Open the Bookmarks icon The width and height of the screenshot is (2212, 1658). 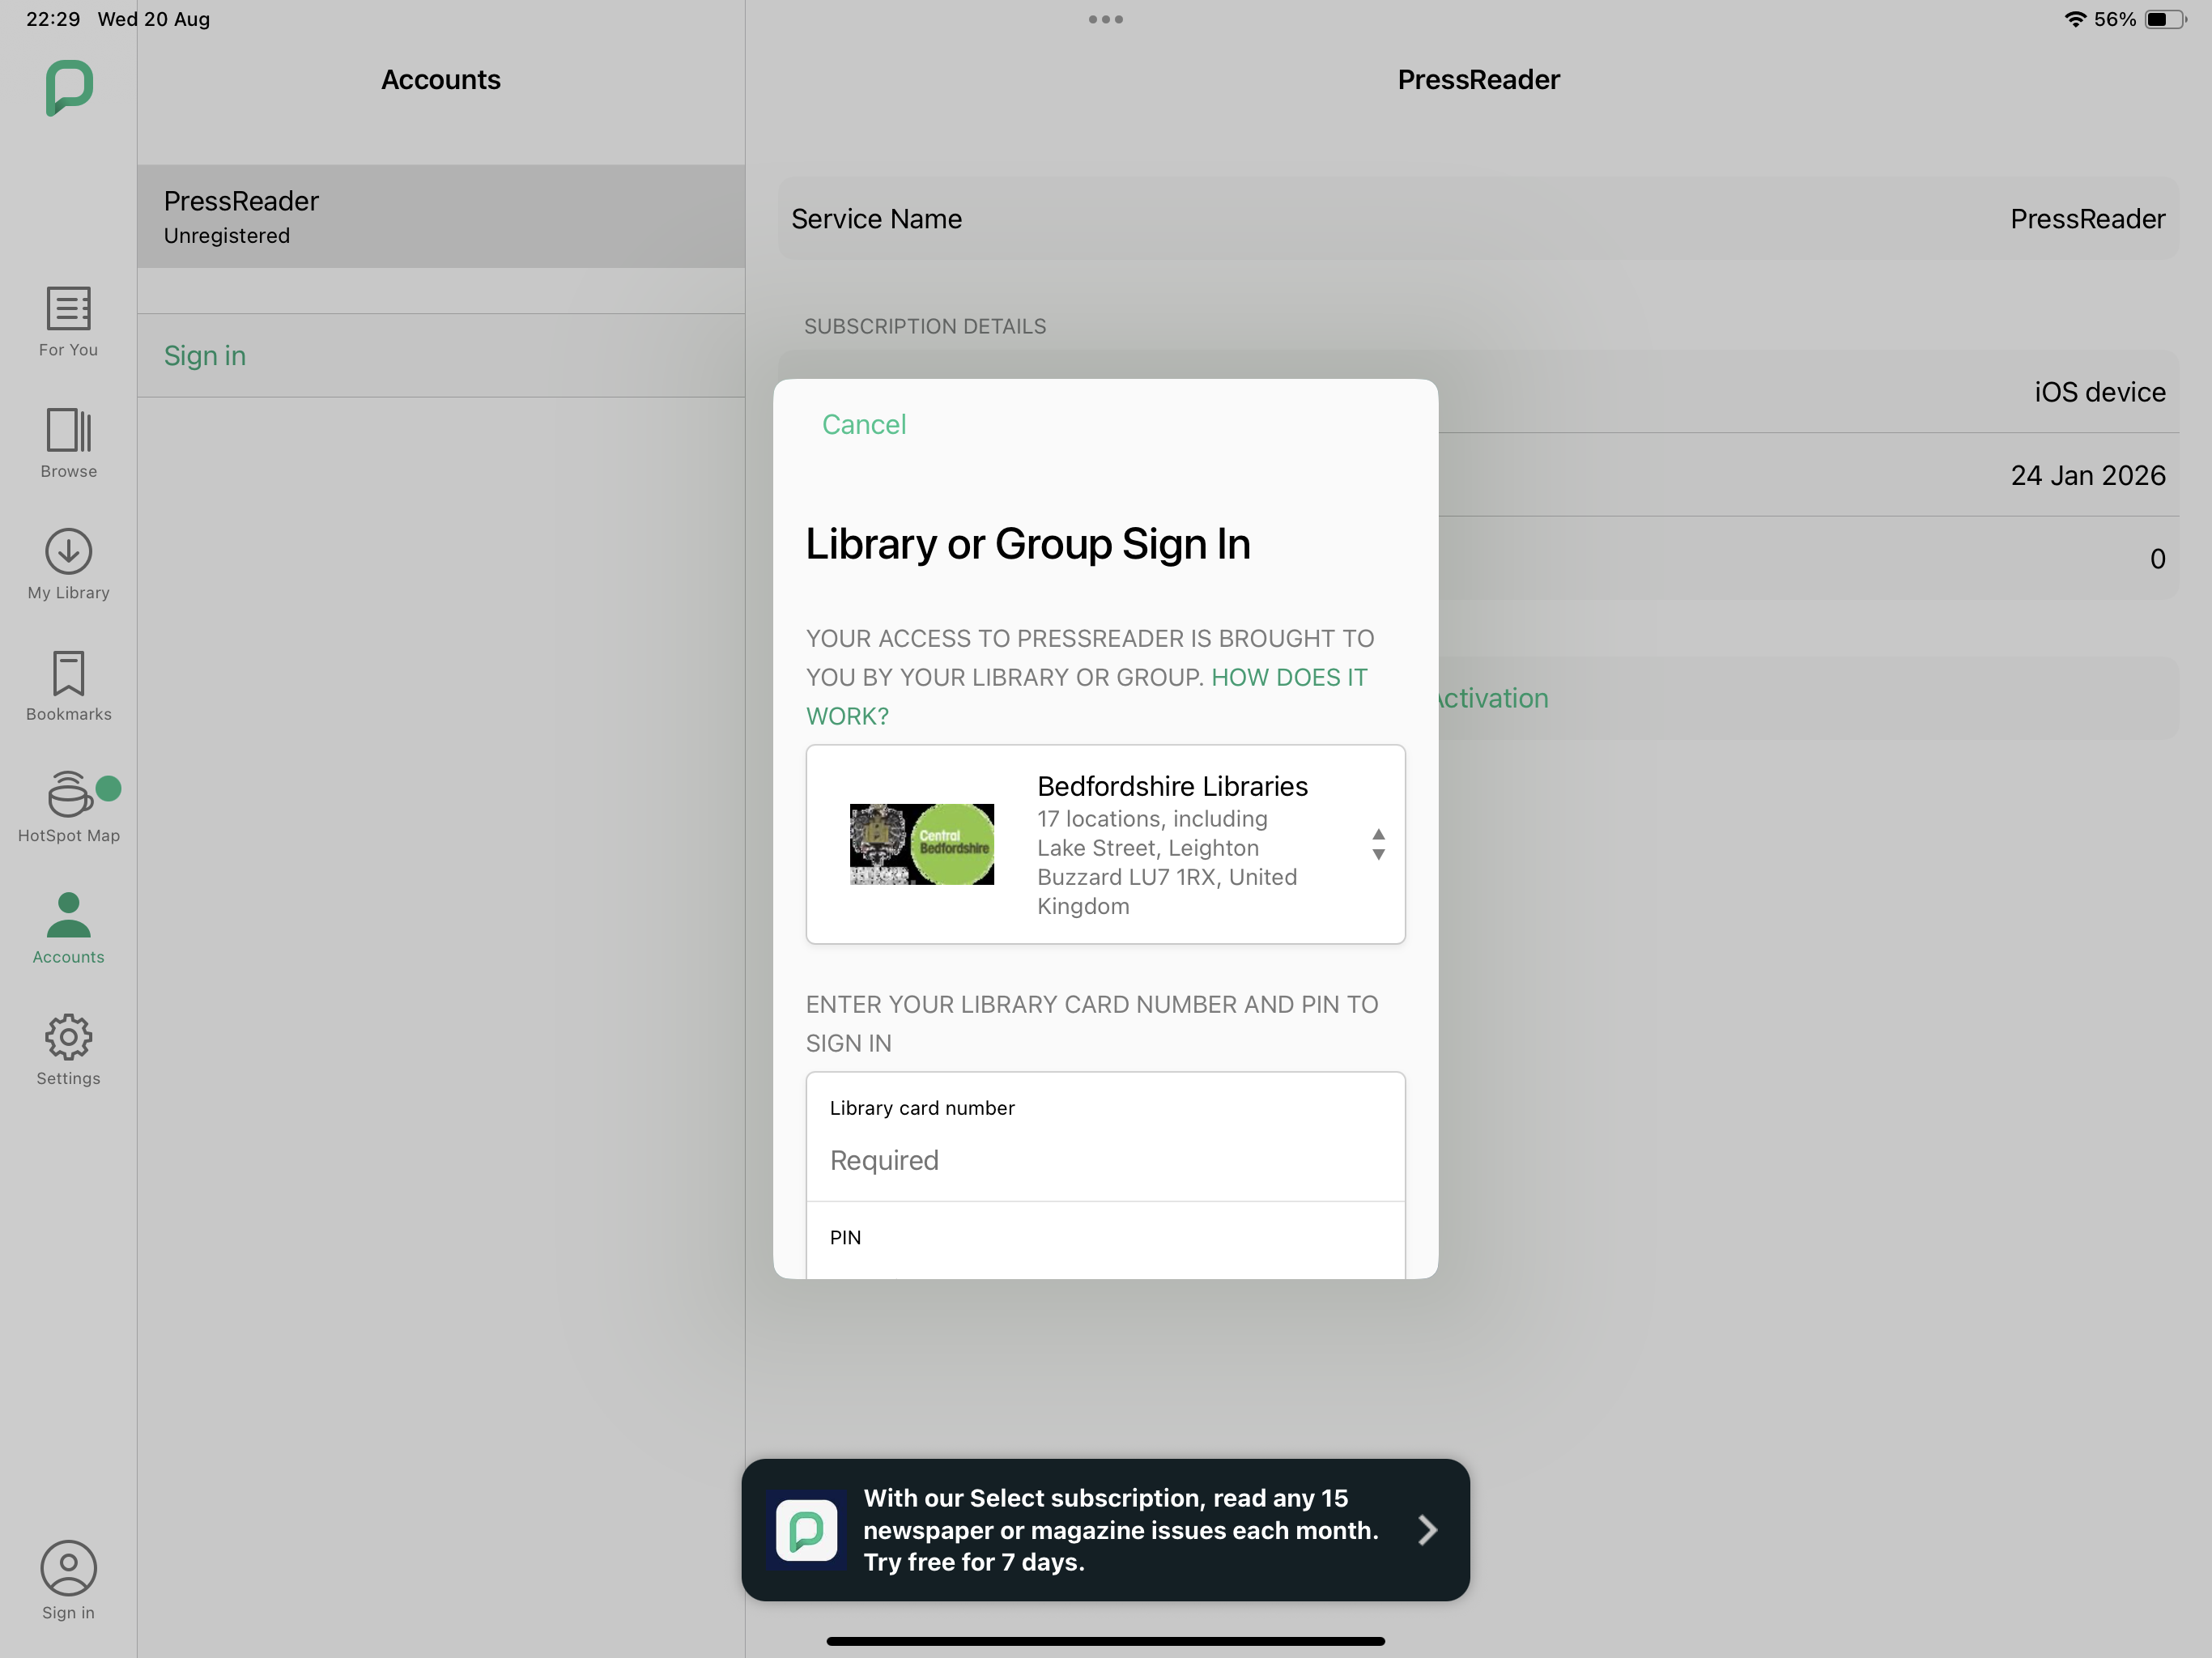(x=68, y=674)
